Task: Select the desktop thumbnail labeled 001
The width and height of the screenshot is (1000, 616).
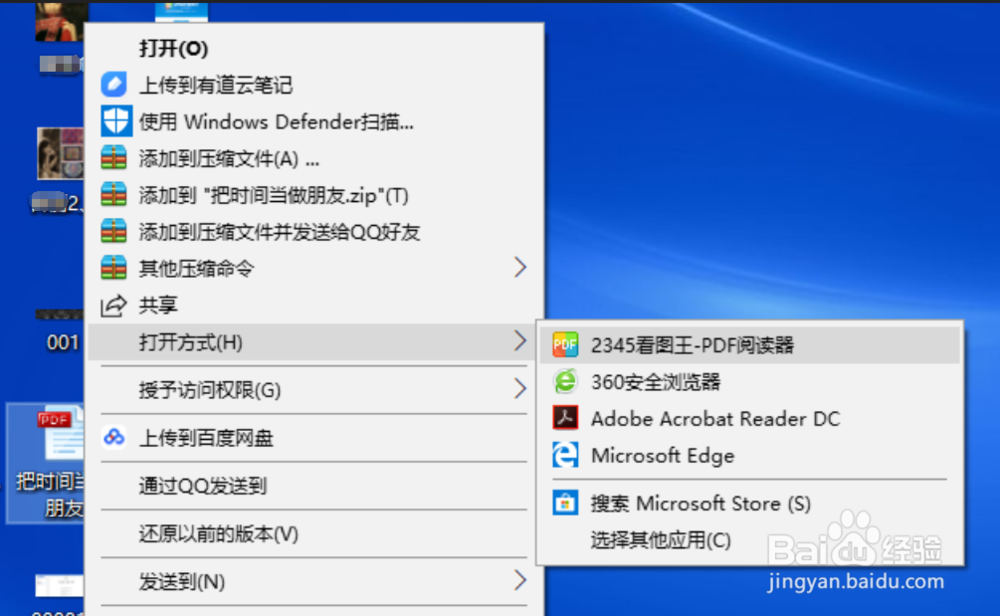Action: [60, 314]
